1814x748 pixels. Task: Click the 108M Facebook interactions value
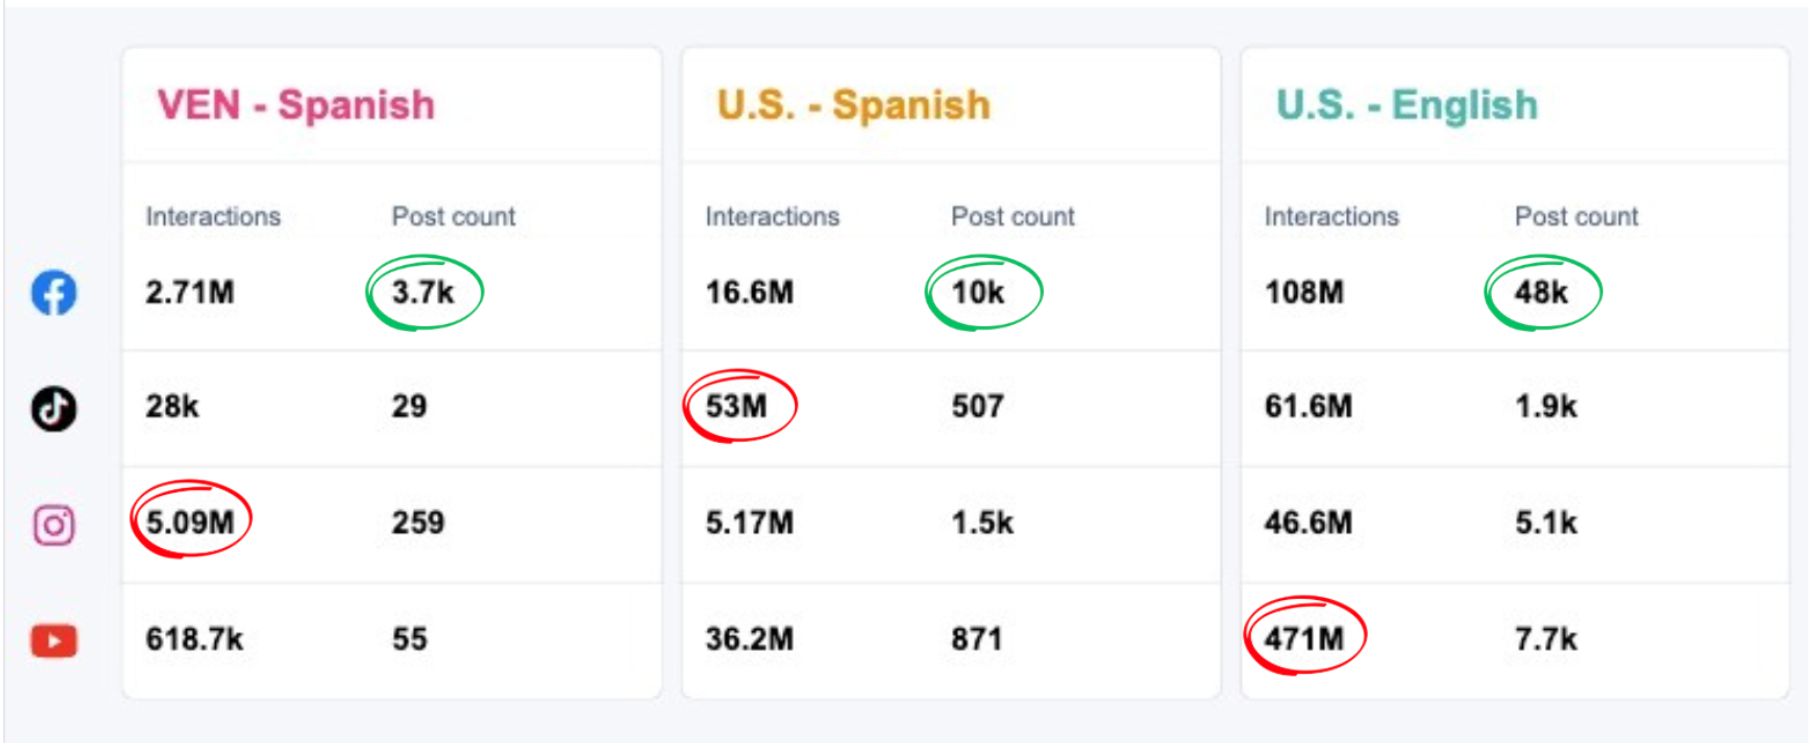coord(1304,293)
